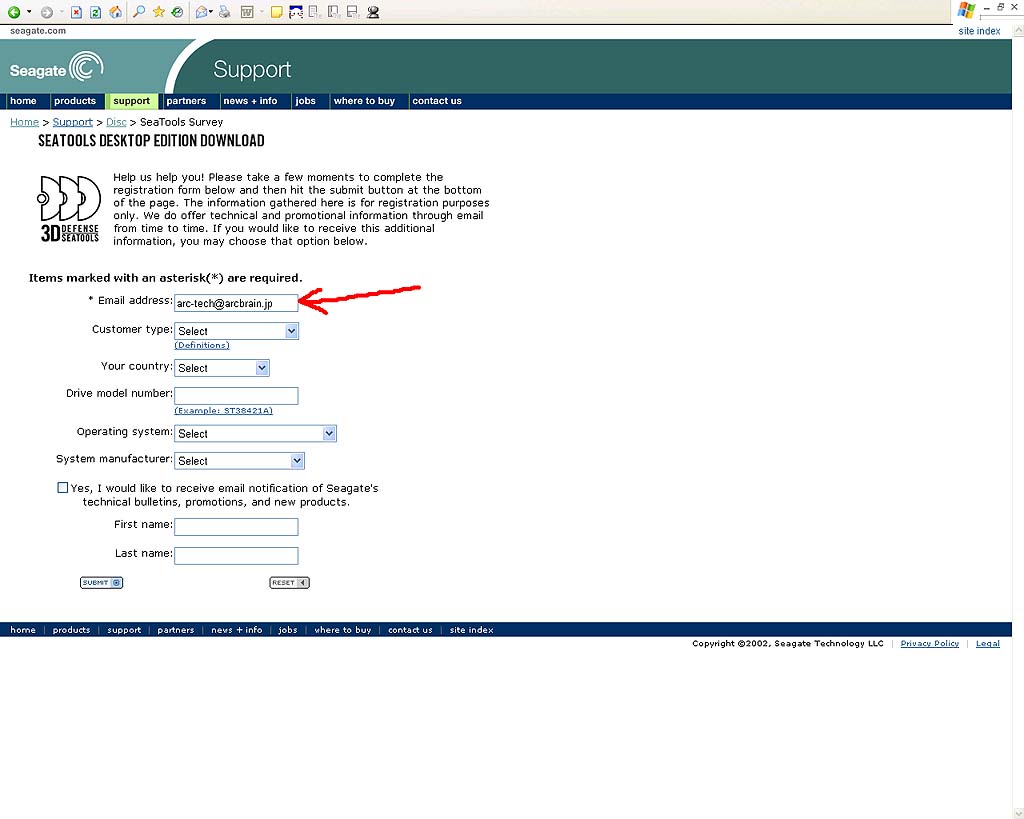Click the footer support link

click(124, 630)
